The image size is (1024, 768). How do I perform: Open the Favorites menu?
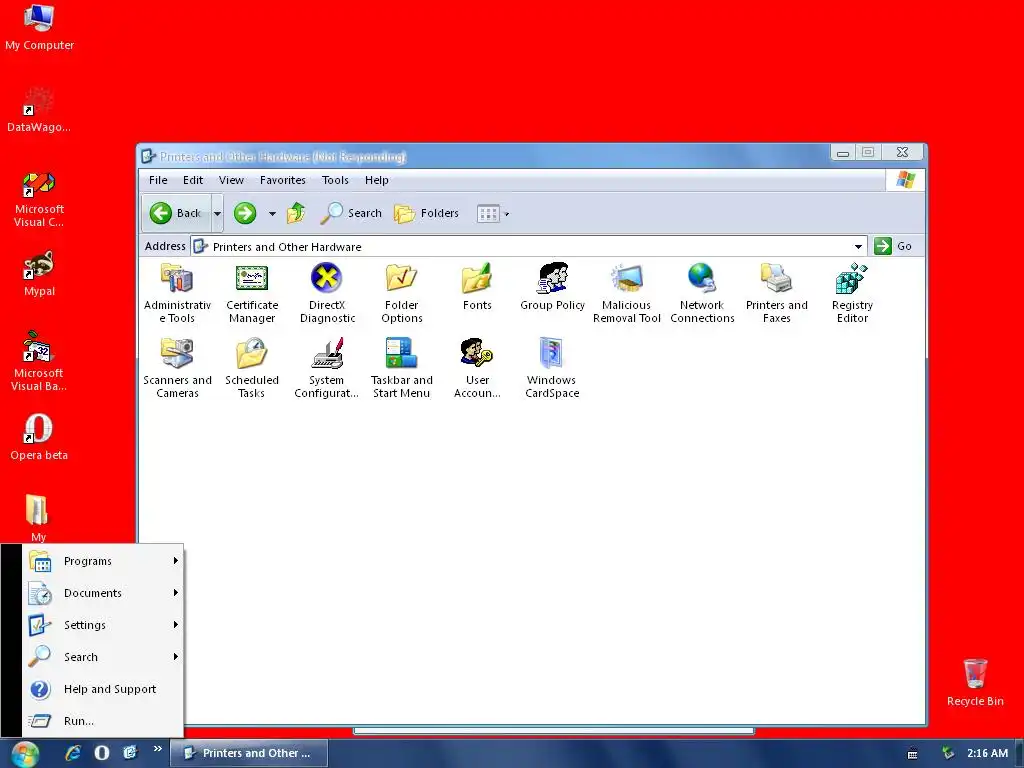tap(283, 180)
